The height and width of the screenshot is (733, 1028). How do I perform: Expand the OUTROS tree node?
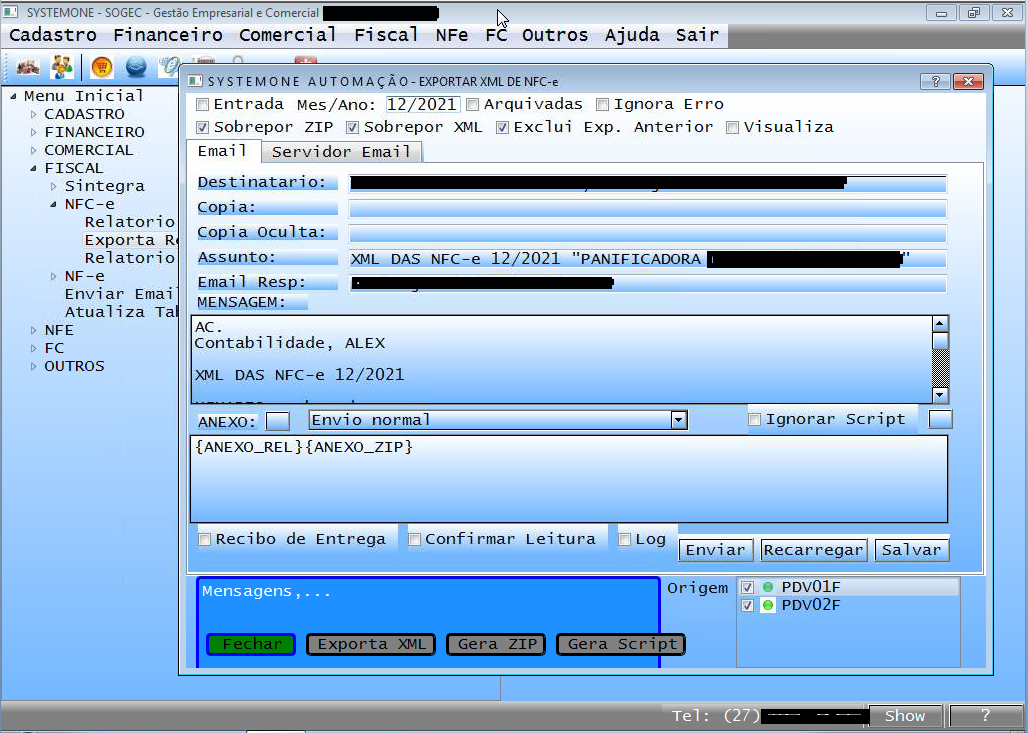tap(33, 366)
